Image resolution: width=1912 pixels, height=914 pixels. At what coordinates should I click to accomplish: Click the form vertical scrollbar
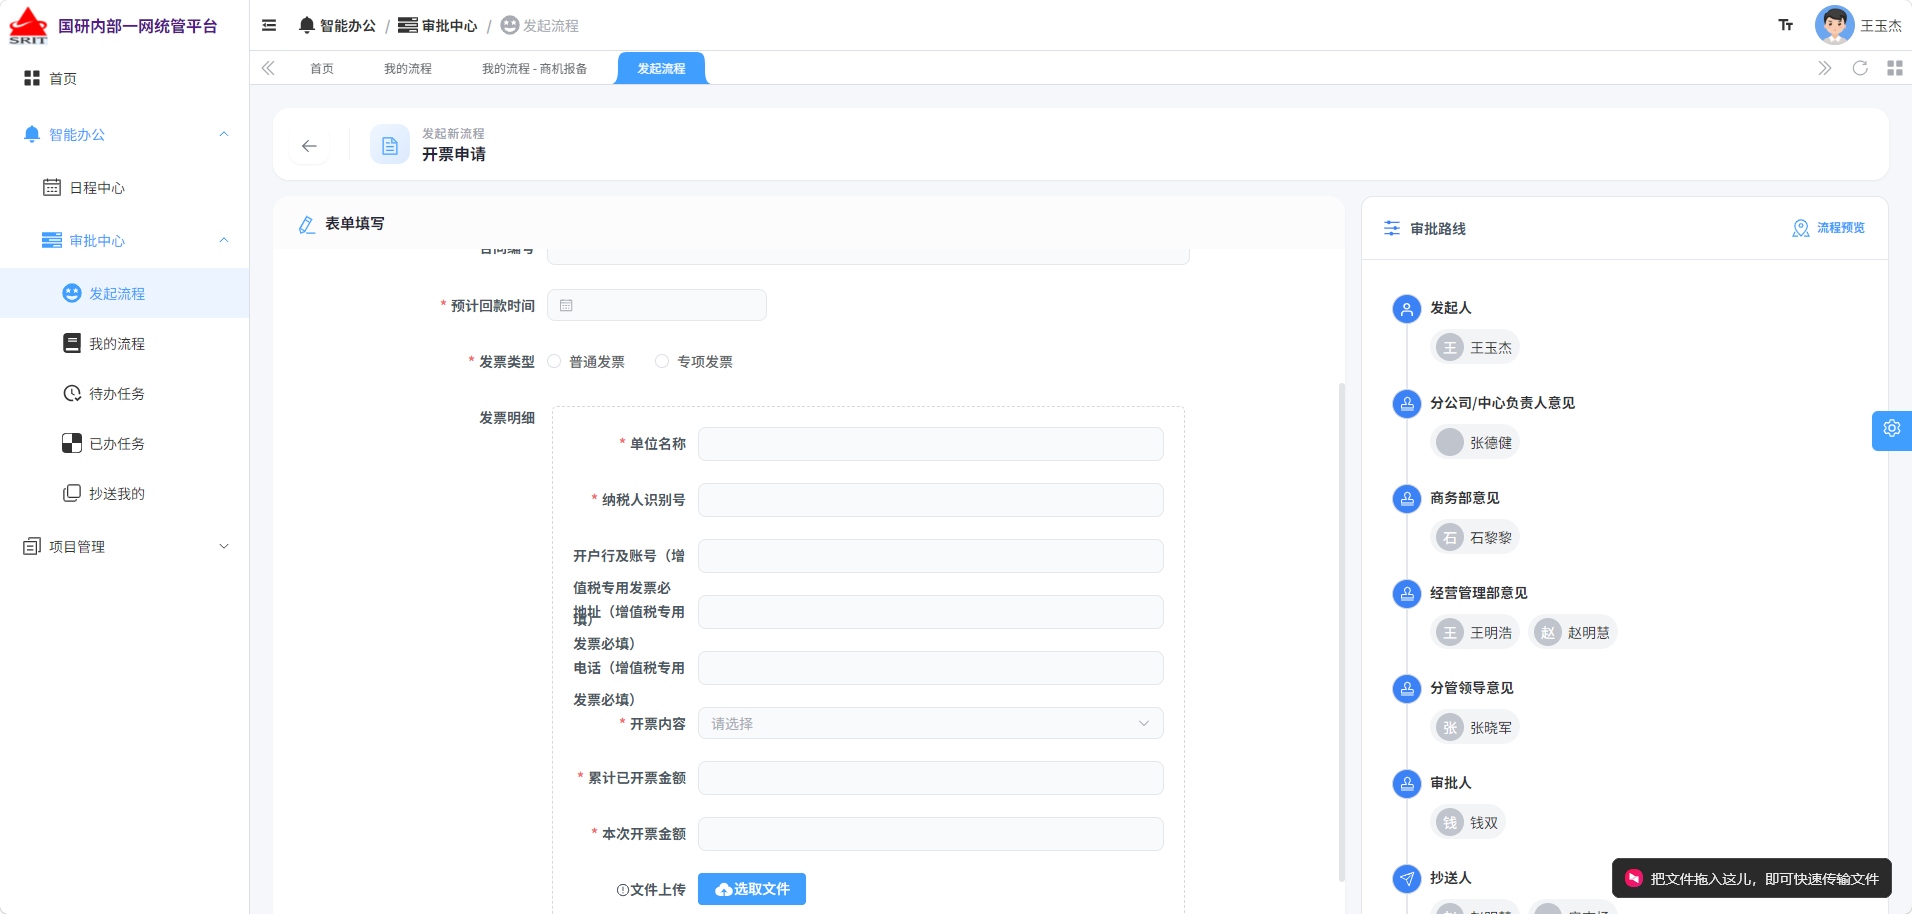[1341, 632]
